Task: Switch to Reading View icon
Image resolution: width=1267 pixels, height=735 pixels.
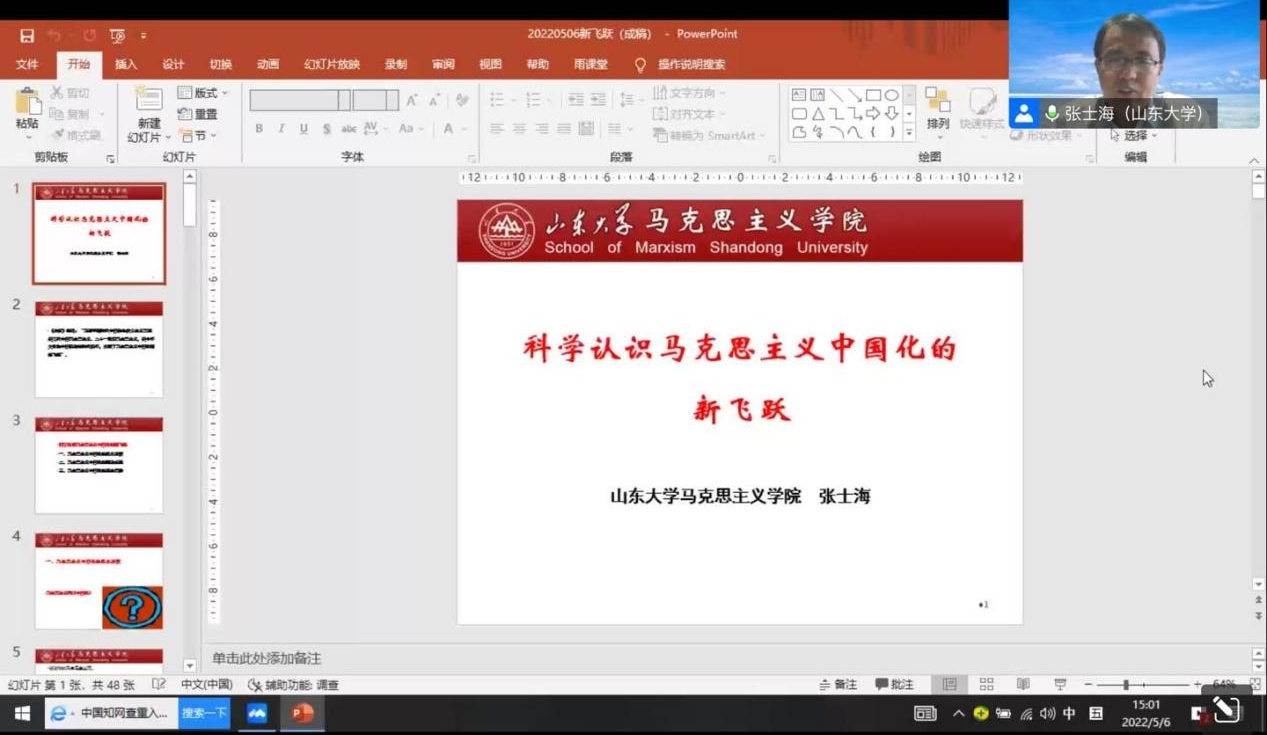Action: (1023, 685)
